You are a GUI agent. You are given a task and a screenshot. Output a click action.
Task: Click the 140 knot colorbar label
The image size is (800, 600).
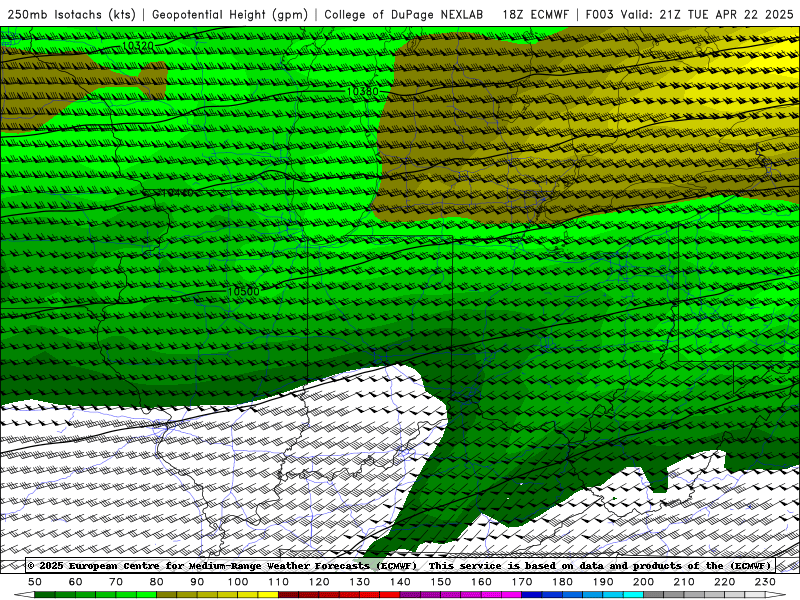[400, 582]
